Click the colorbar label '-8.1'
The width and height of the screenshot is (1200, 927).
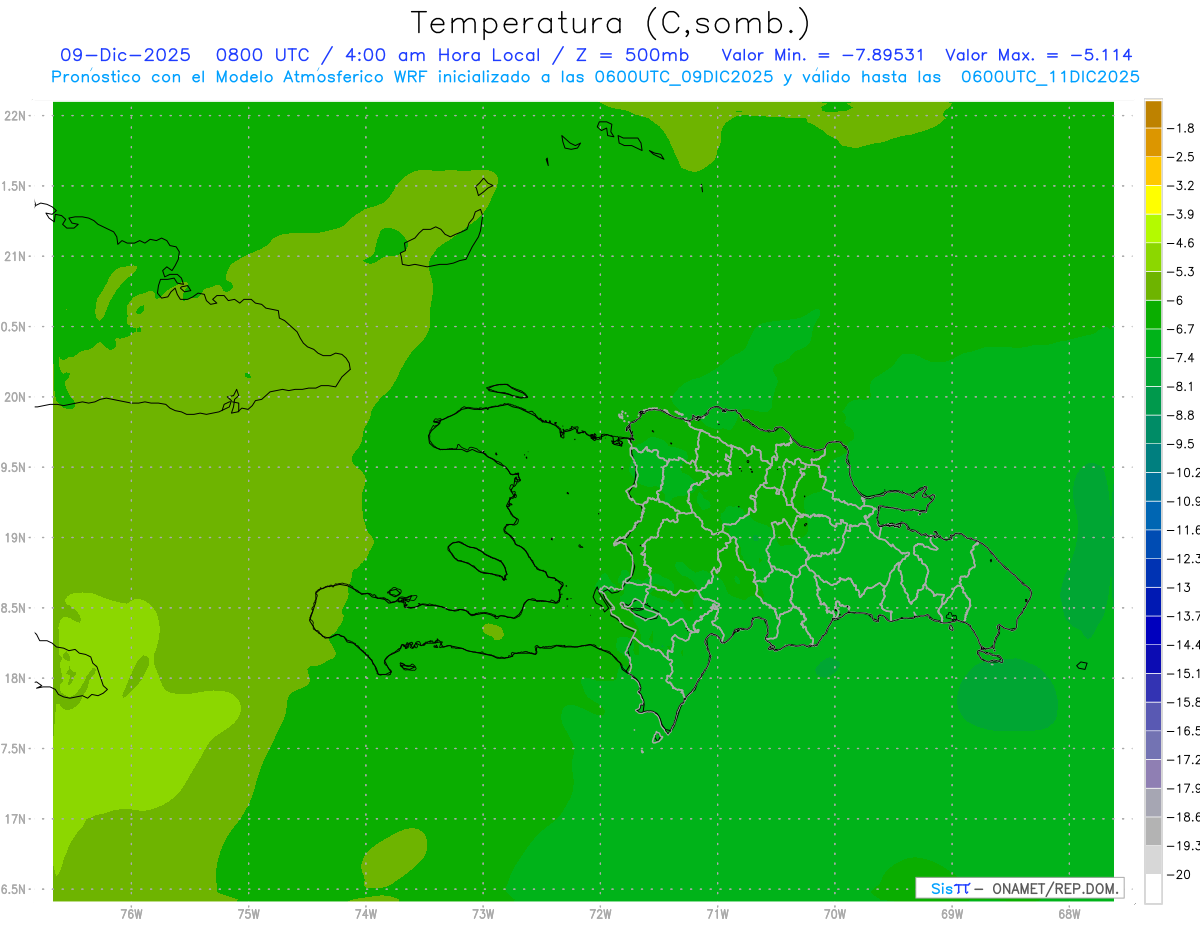point(1180,386)
